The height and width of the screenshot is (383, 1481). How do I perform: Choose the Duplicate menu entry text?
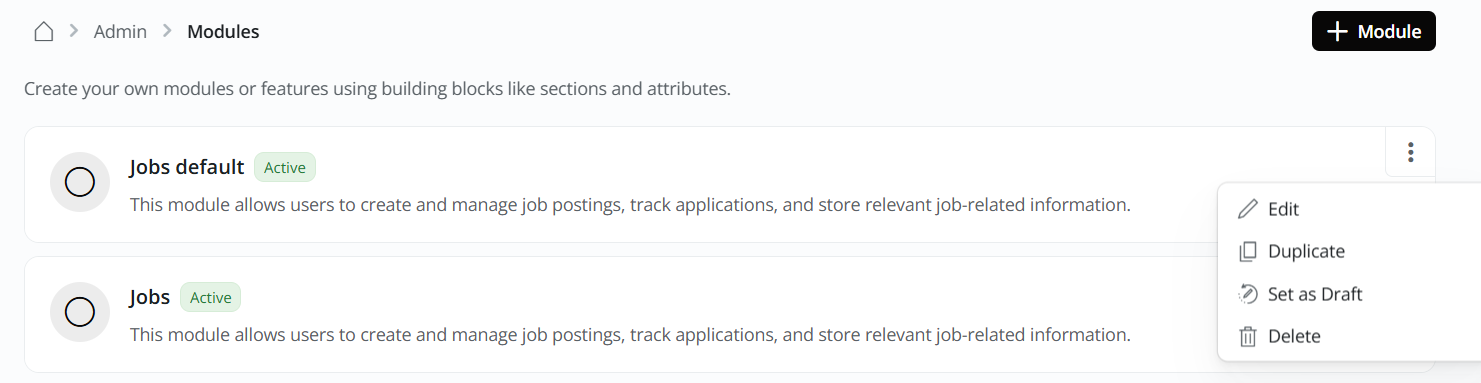tap(1306, 252)
